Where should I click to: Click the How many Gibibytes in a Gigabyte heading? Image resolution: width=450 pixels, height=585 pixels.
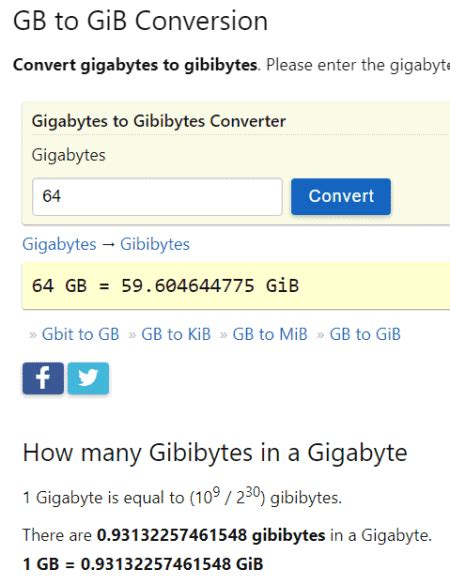pos(215,453)
